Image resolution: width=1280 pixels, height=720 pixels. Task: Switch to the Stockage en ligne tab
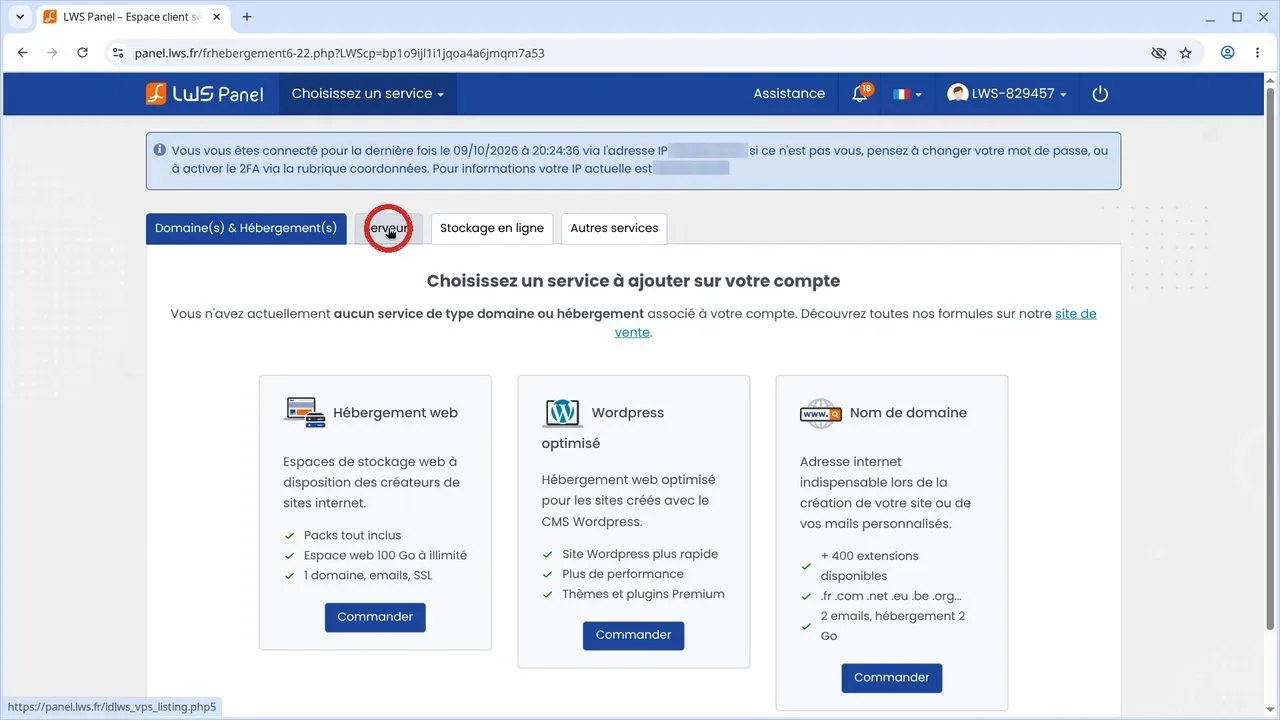coord(492,228)
